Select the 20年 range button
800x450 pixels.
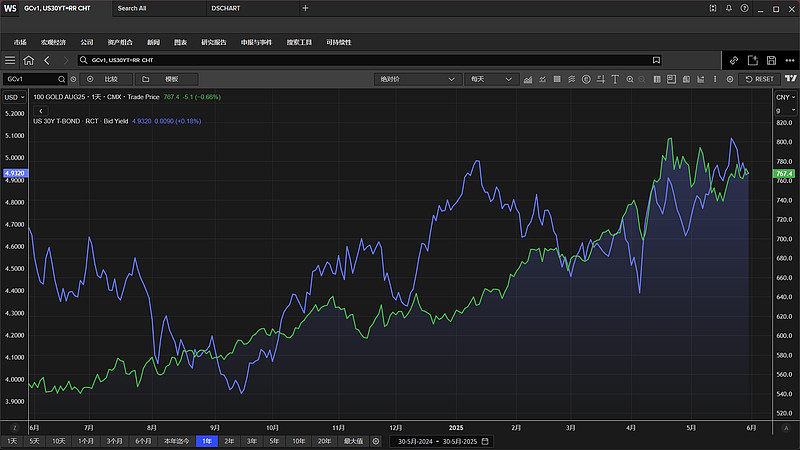point(324,441)
